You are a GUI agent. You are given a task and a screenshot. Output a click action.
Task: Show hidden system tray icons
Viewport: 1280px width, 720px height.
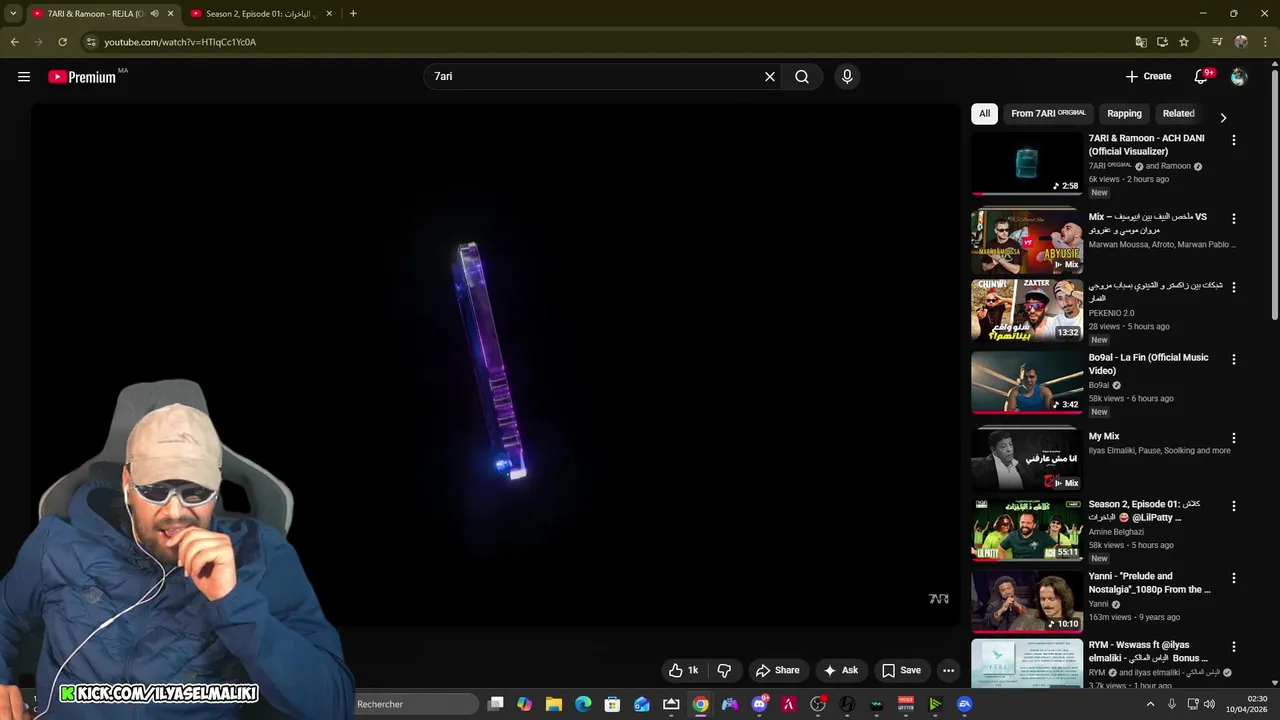(1150, 704)
